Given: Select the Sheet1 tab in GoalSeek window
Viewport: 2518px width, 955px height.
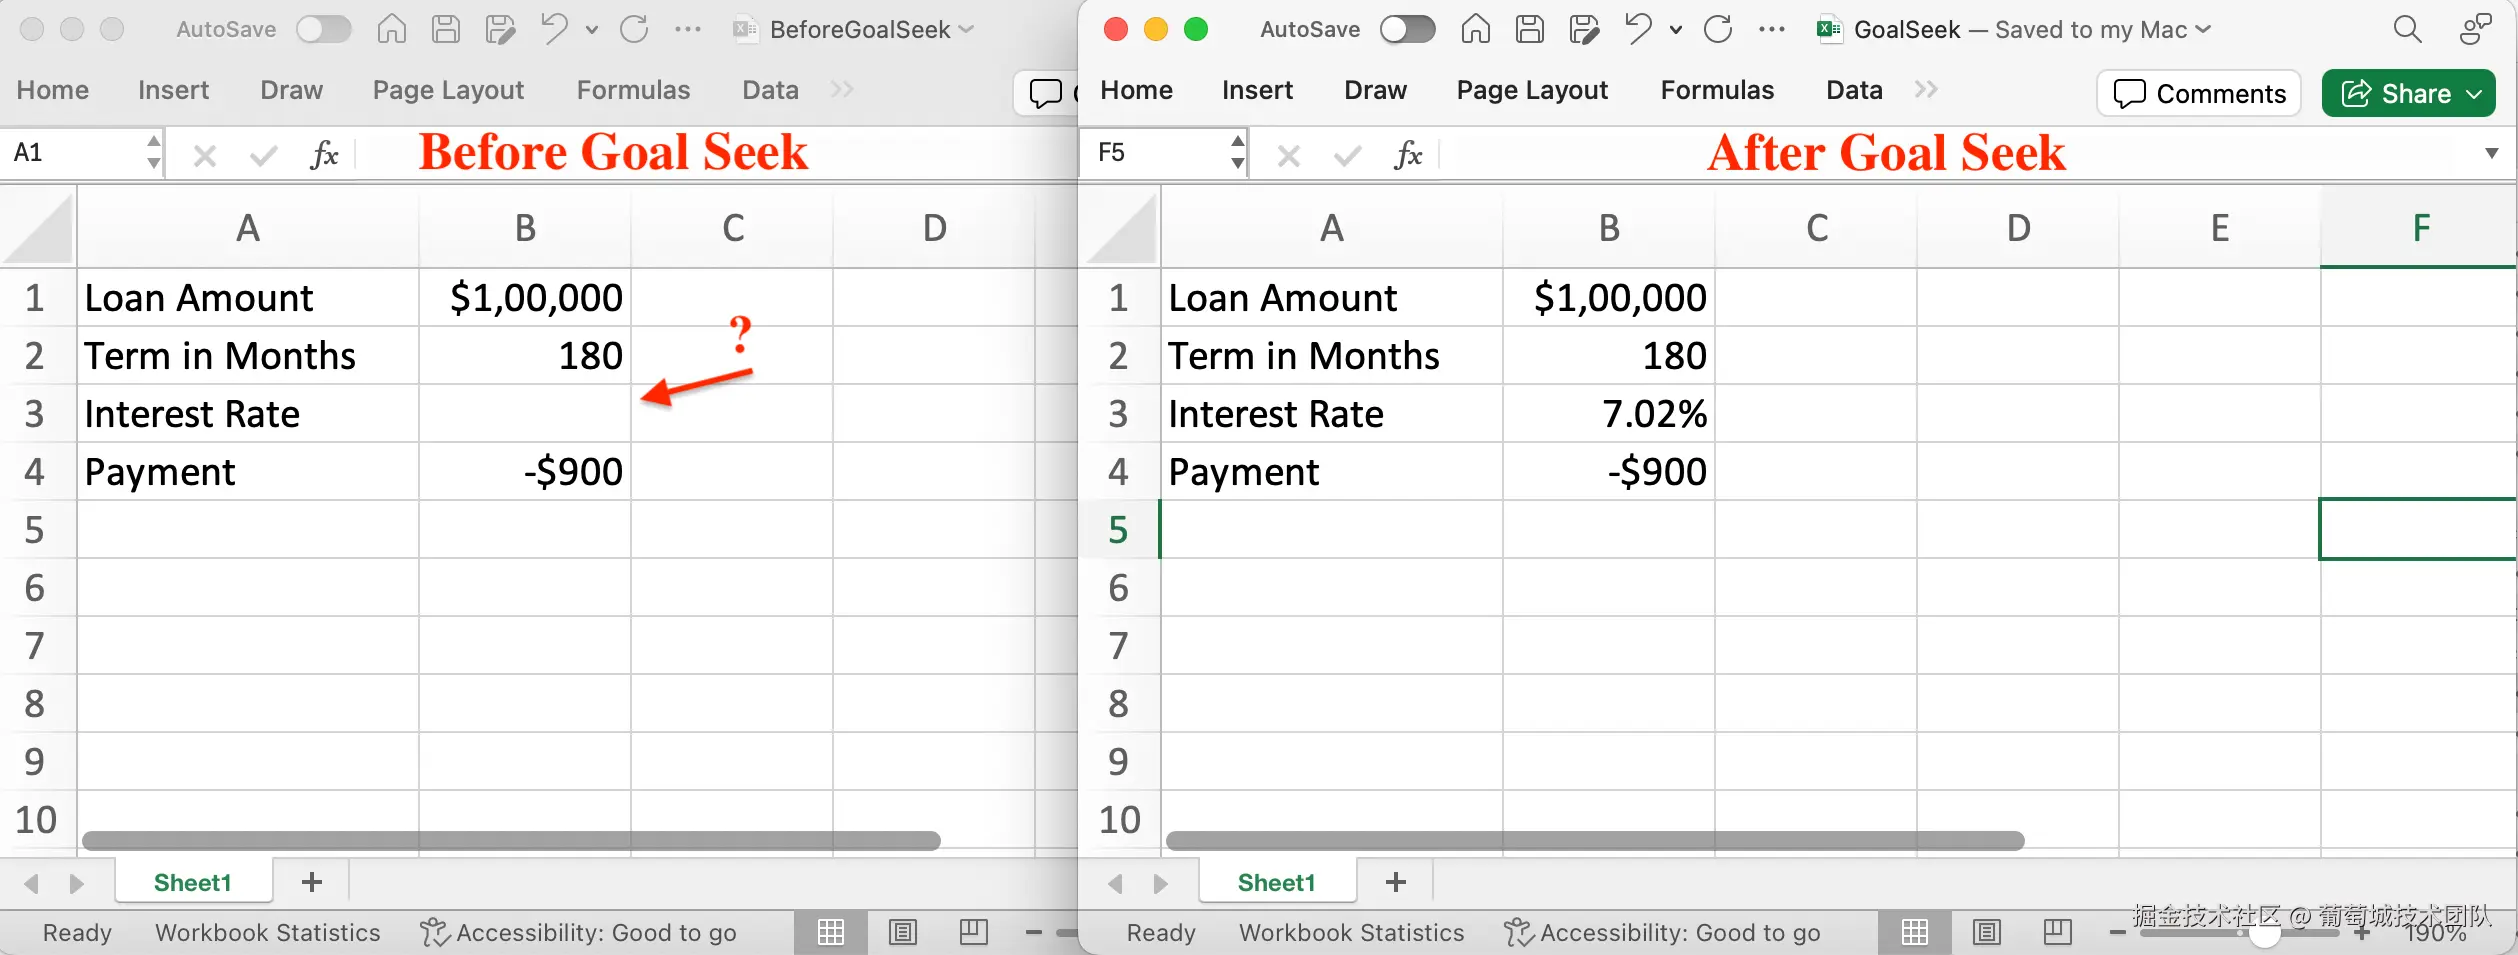Looking at the screenshot, I should [1277, 882].
